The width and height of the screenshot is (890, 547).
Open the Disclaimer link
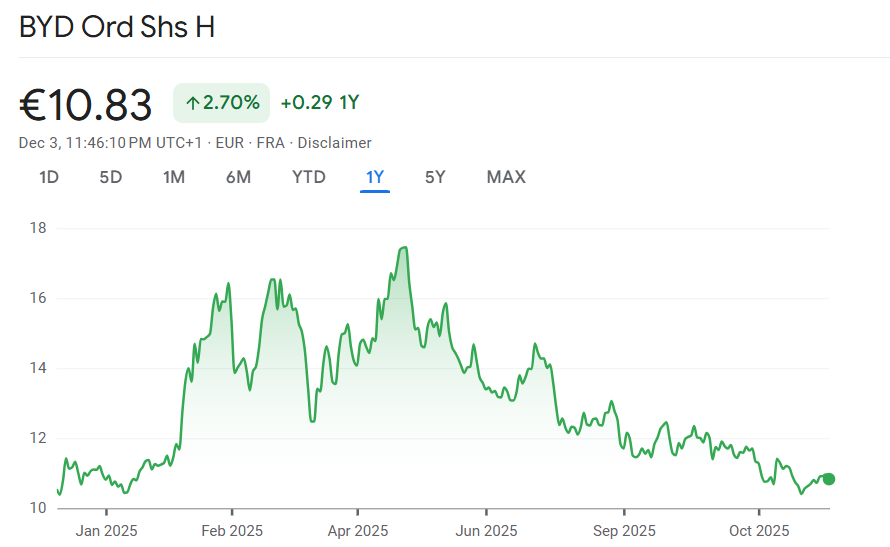point(334,143)
